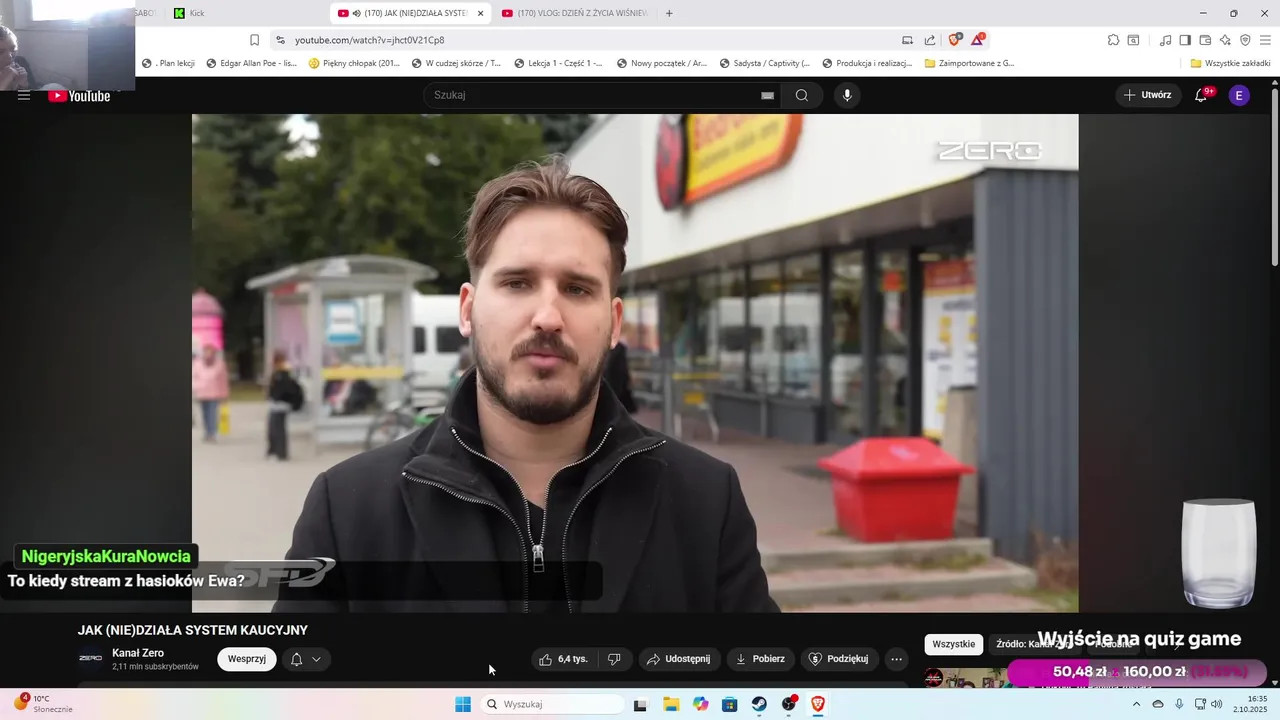This screenshot has width=1280, height=720.
Task: Open bookmark 'Nowy początek / Ar...'
Action: tap(661, 63)
